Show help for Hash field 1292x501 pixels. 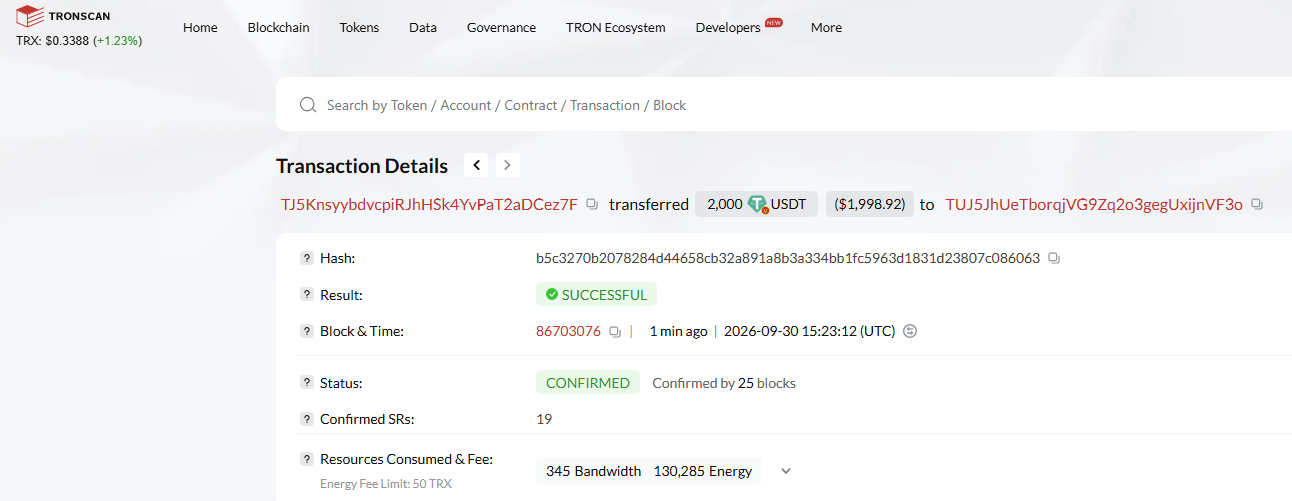pos(307,258)
